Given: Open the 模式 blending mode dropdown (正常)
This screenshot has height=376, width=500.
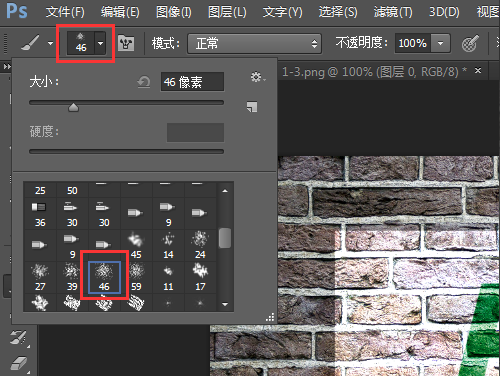Looking at the screenshot, I should (254, 43).
